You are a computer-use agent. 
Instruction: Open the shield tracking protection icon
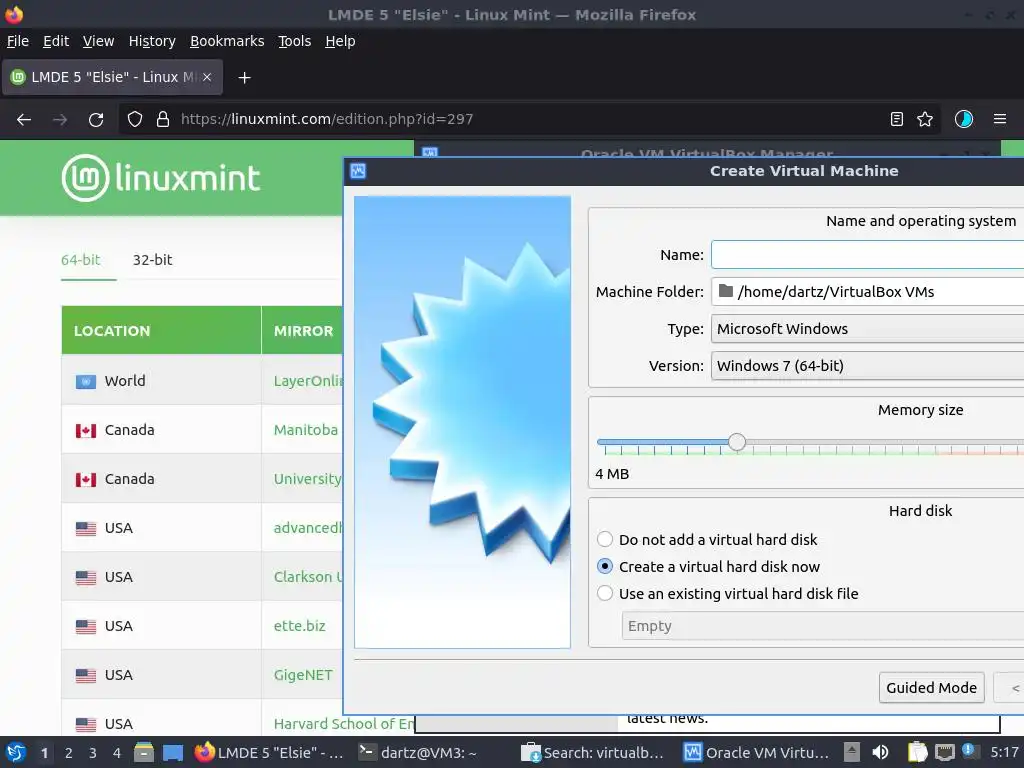(x=135, y=119)
